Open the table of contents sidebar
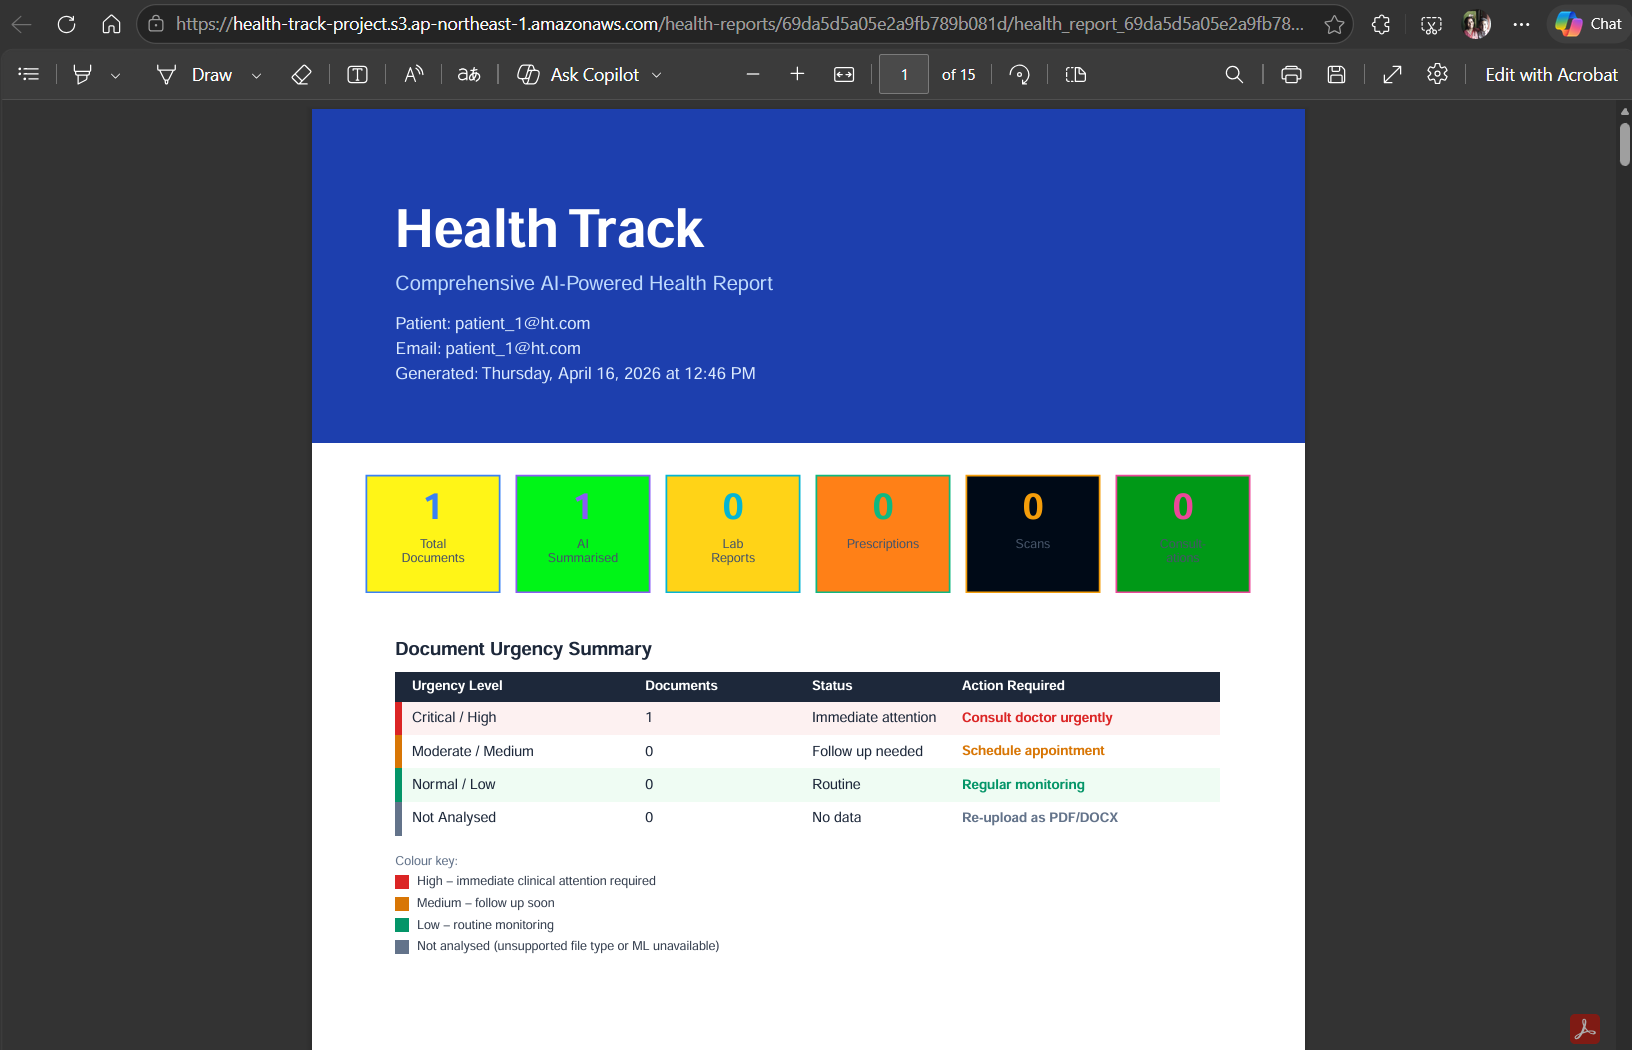 (x=29, y=74)
